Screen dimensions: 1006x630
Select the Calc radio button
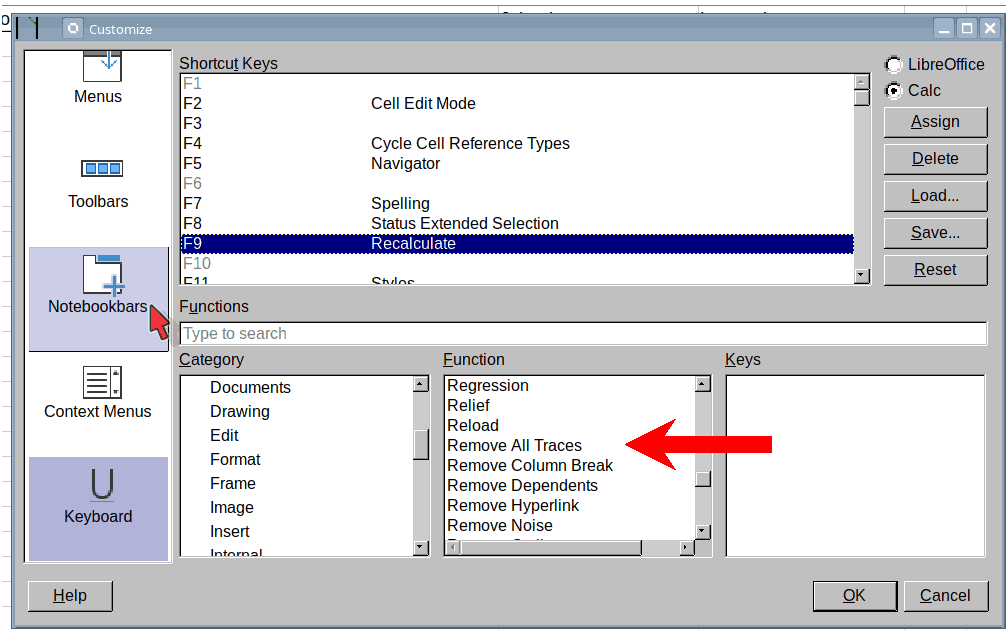pyautogui.click(x=893, y=91)
